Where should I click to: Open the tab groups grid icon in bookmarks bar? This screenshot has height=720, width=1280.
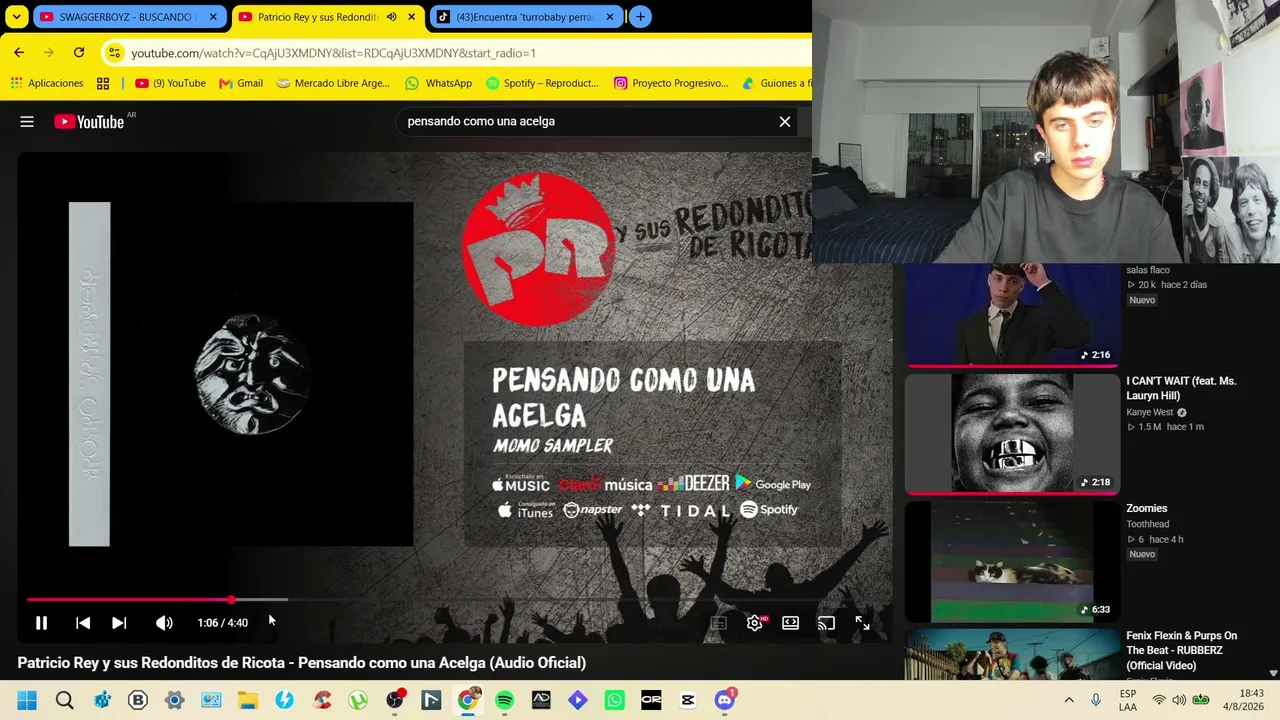pos(103,83)
